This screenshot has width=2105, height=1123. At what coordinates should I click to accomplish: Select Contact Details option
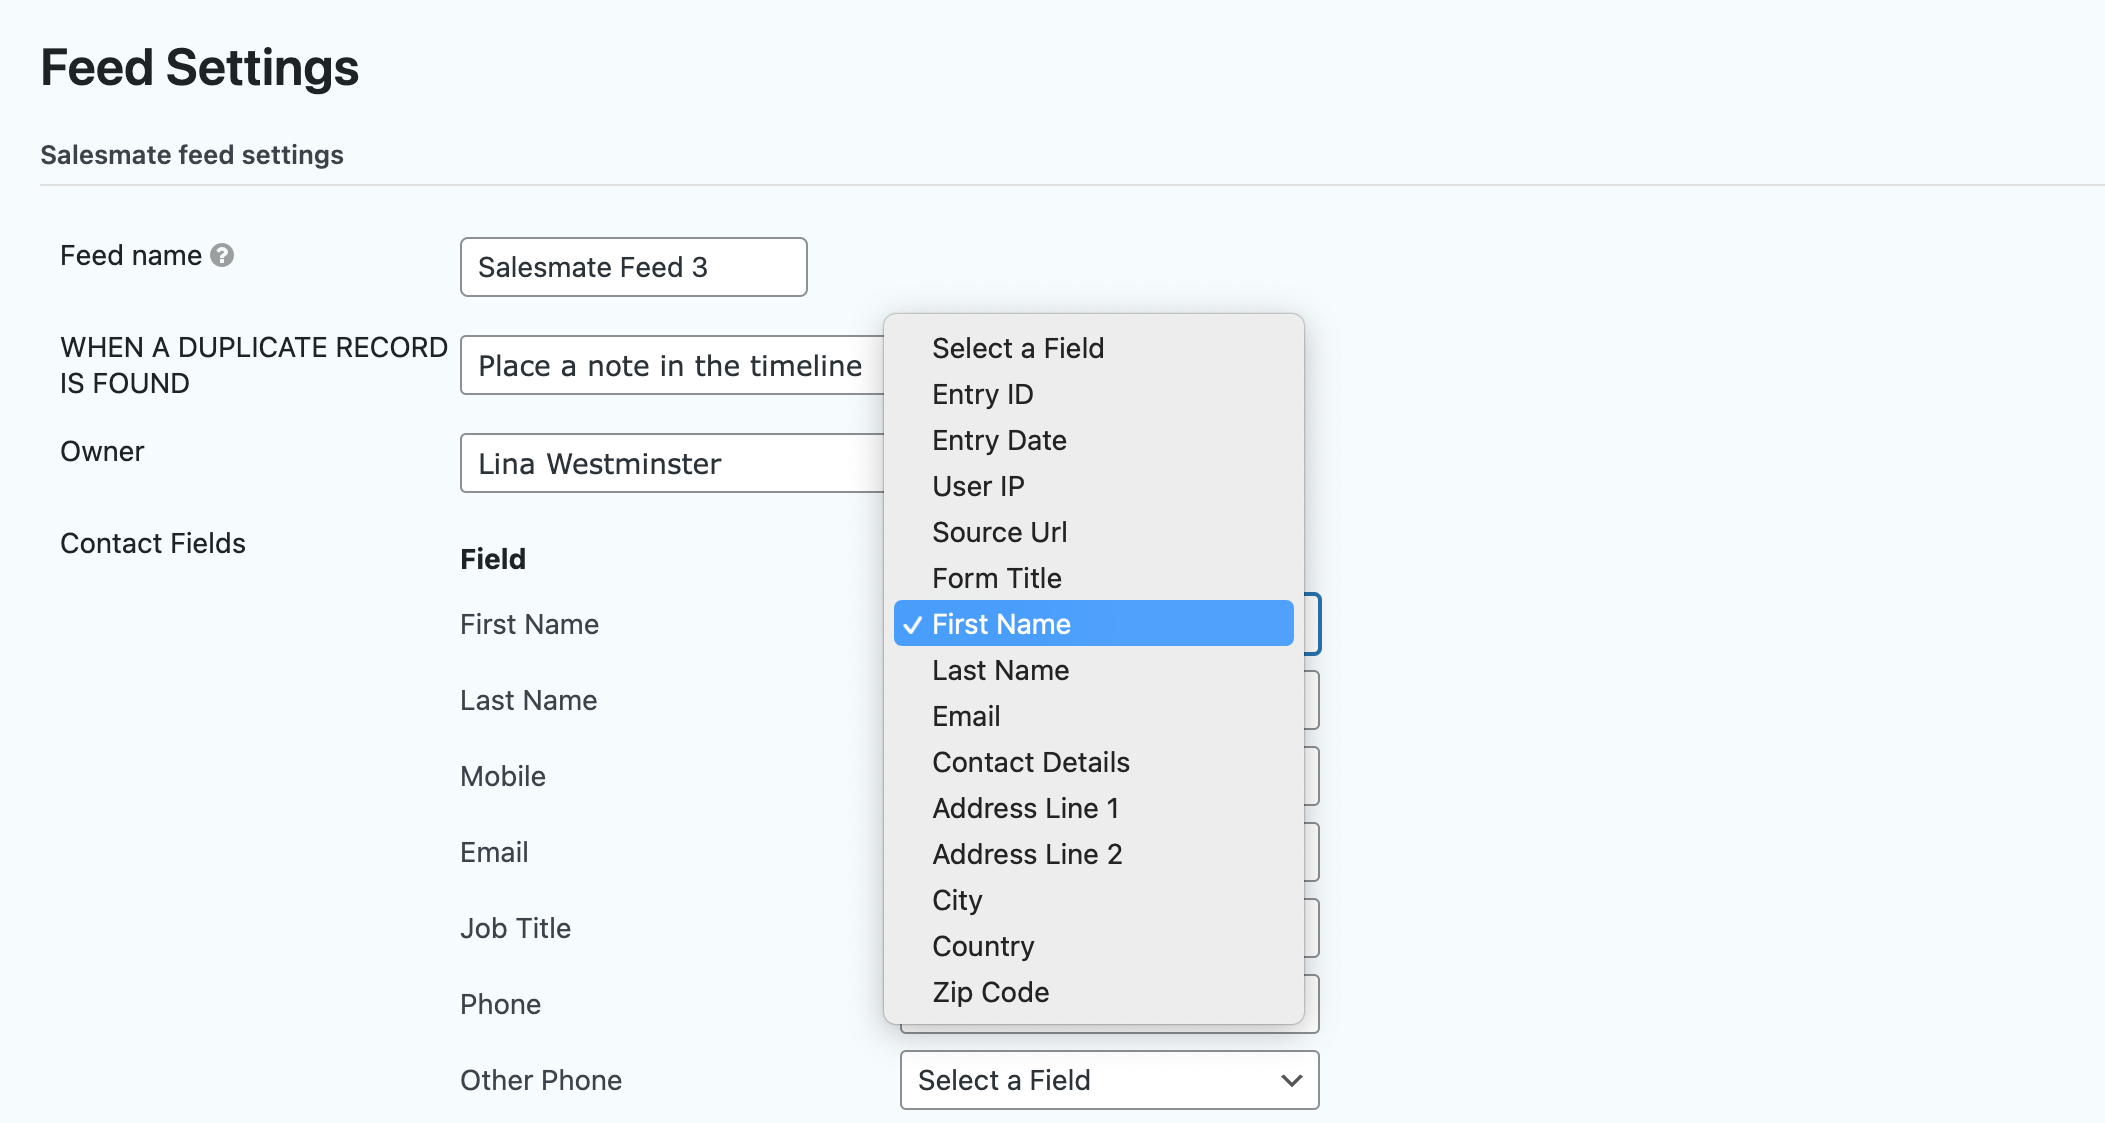(1093, 762)
